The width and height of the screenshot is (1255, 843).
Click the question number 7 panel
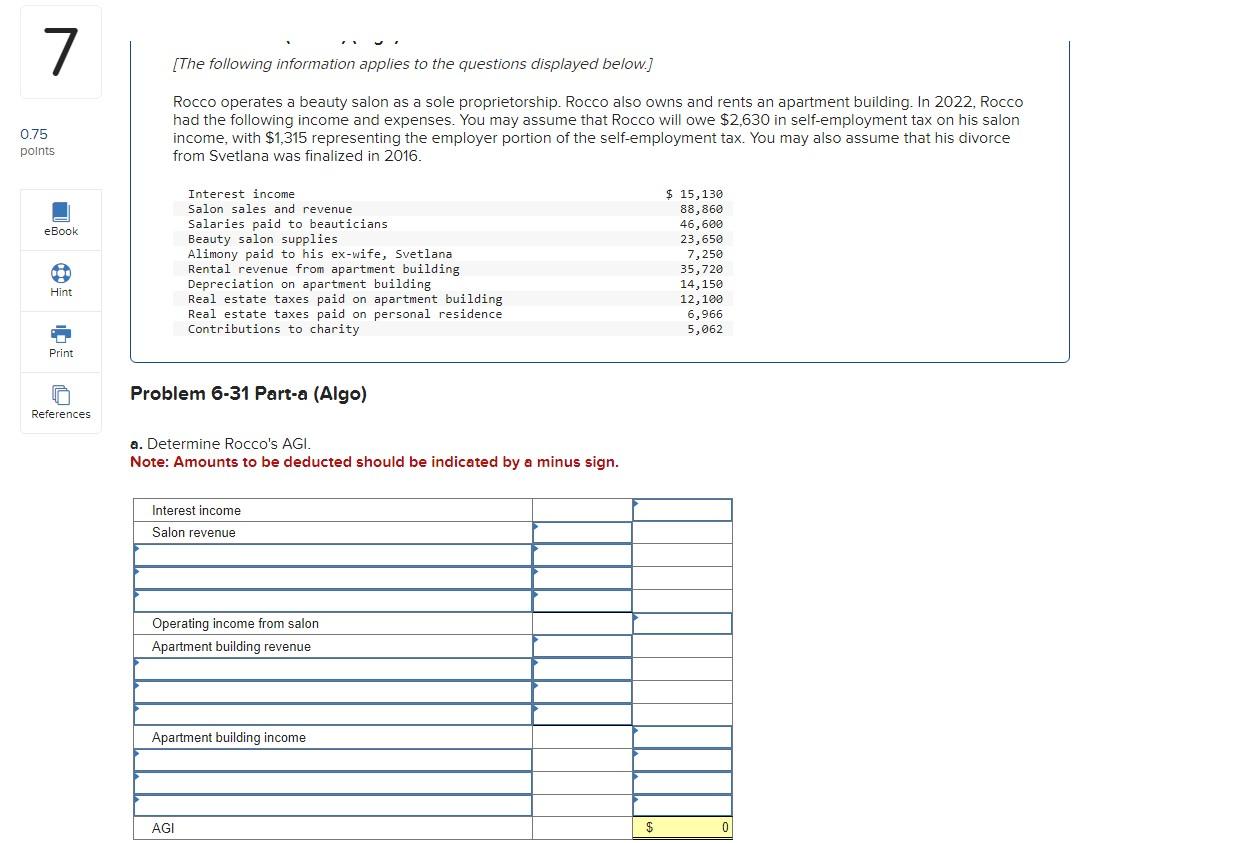[60, 51]
